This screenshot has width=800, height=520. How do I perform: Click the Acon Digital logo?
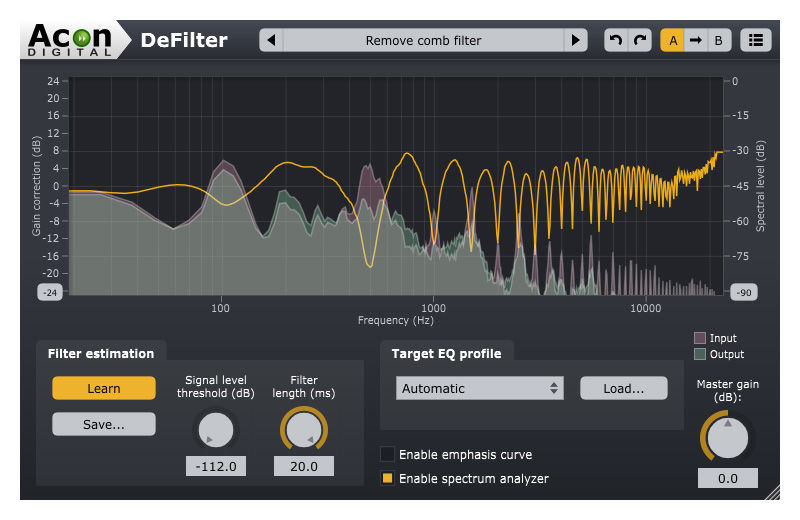68,40
